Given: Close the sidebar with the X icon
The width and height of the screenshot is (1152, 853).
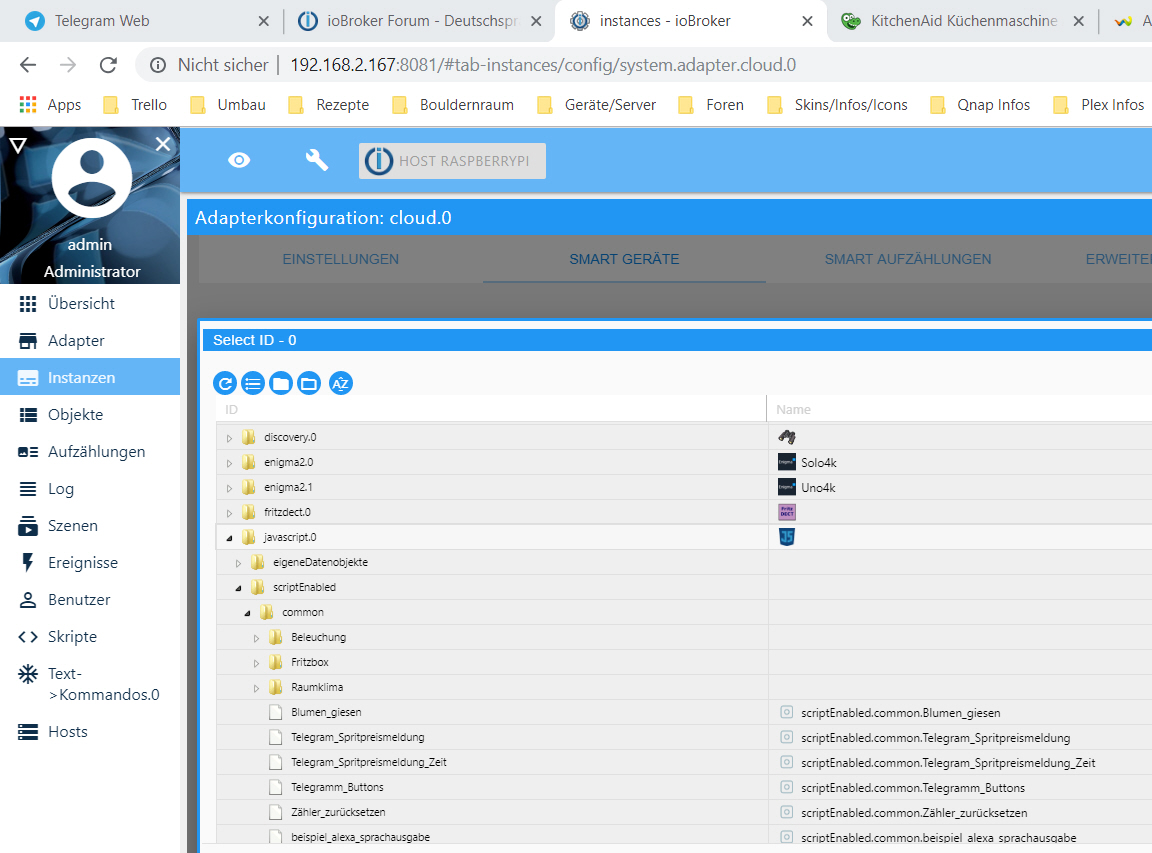Looking at the screenshot, I should (x=163, y=145).
